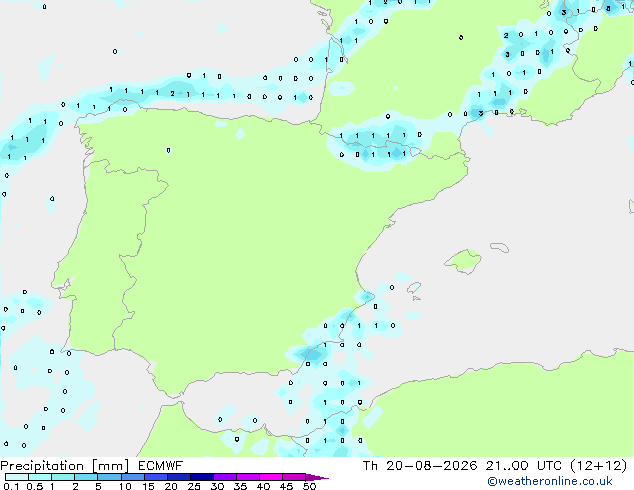Viewport: 634px width, 490px height.
Task: Click the legend value label '50'
Action: 309,486
